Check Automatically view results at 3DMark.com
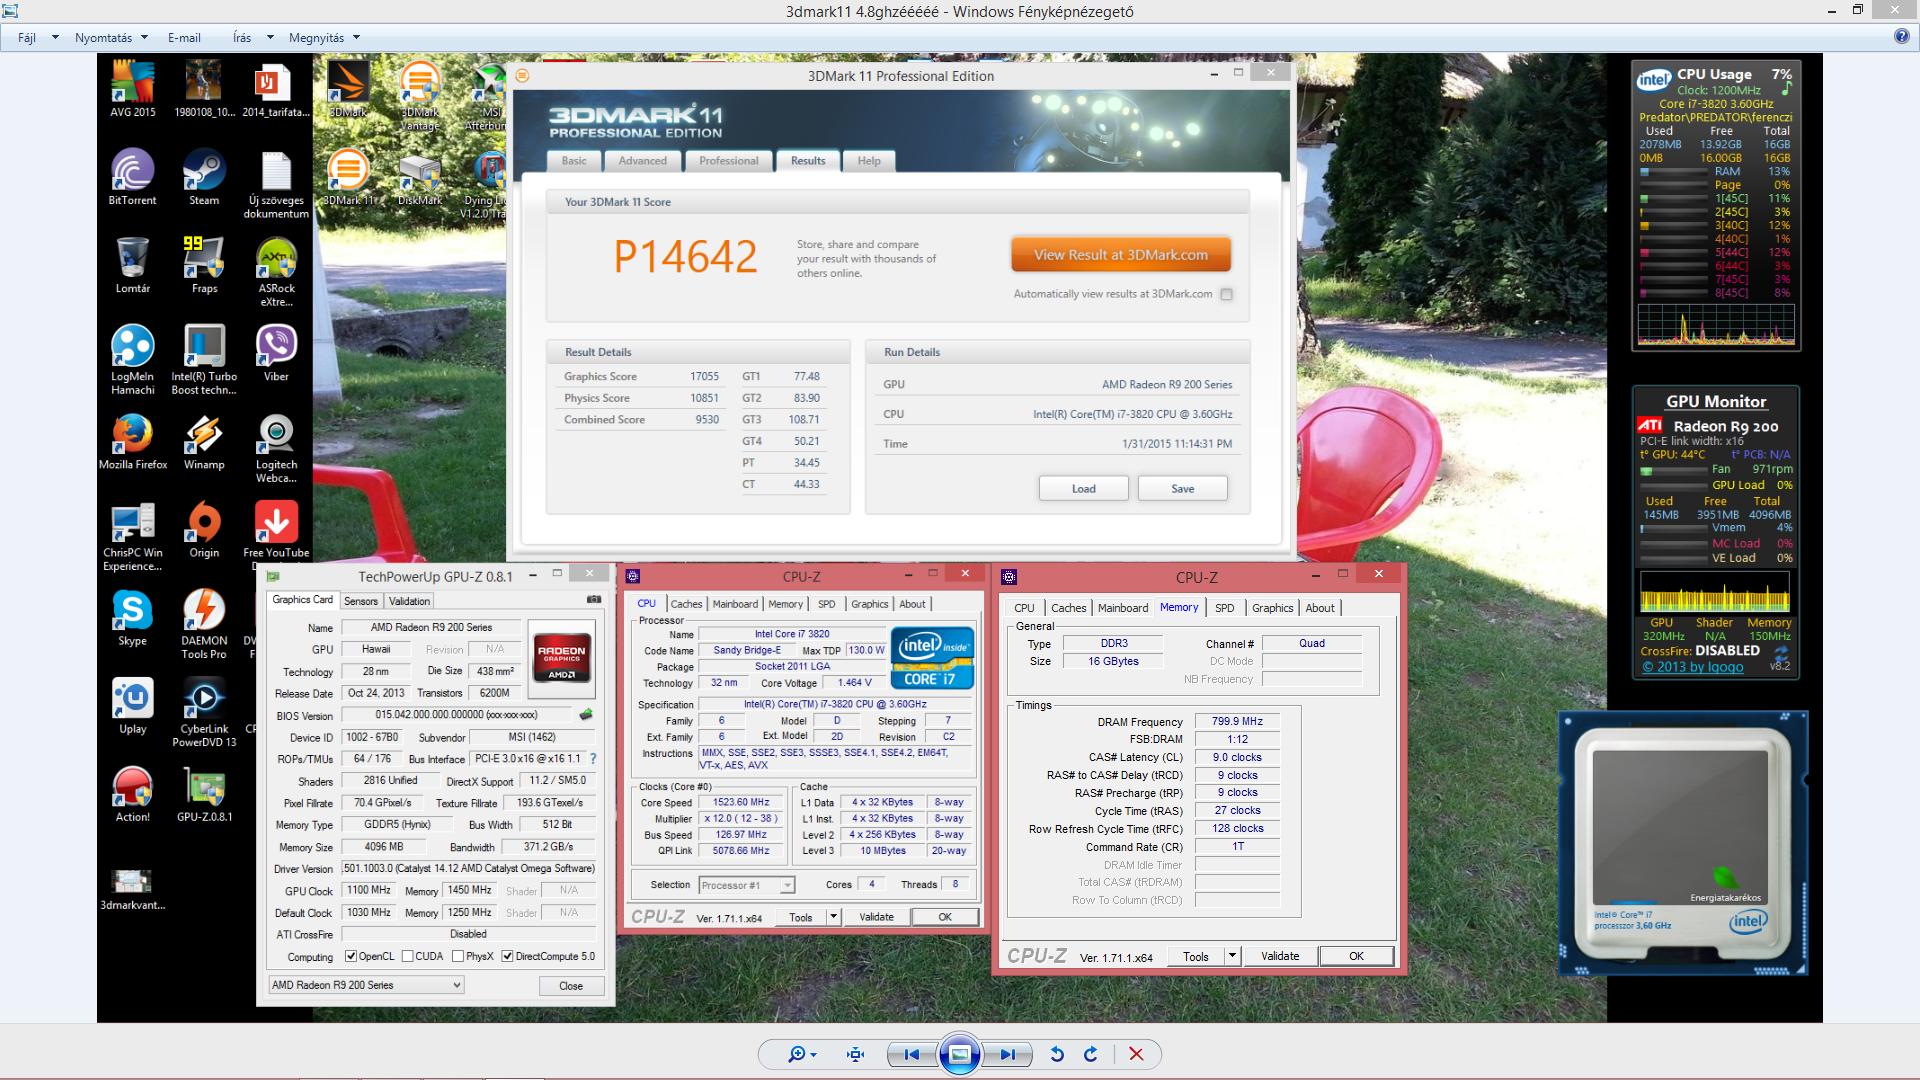Image resolution: width=1920 pixels, height=1080 pixels. pos(1226,294)
